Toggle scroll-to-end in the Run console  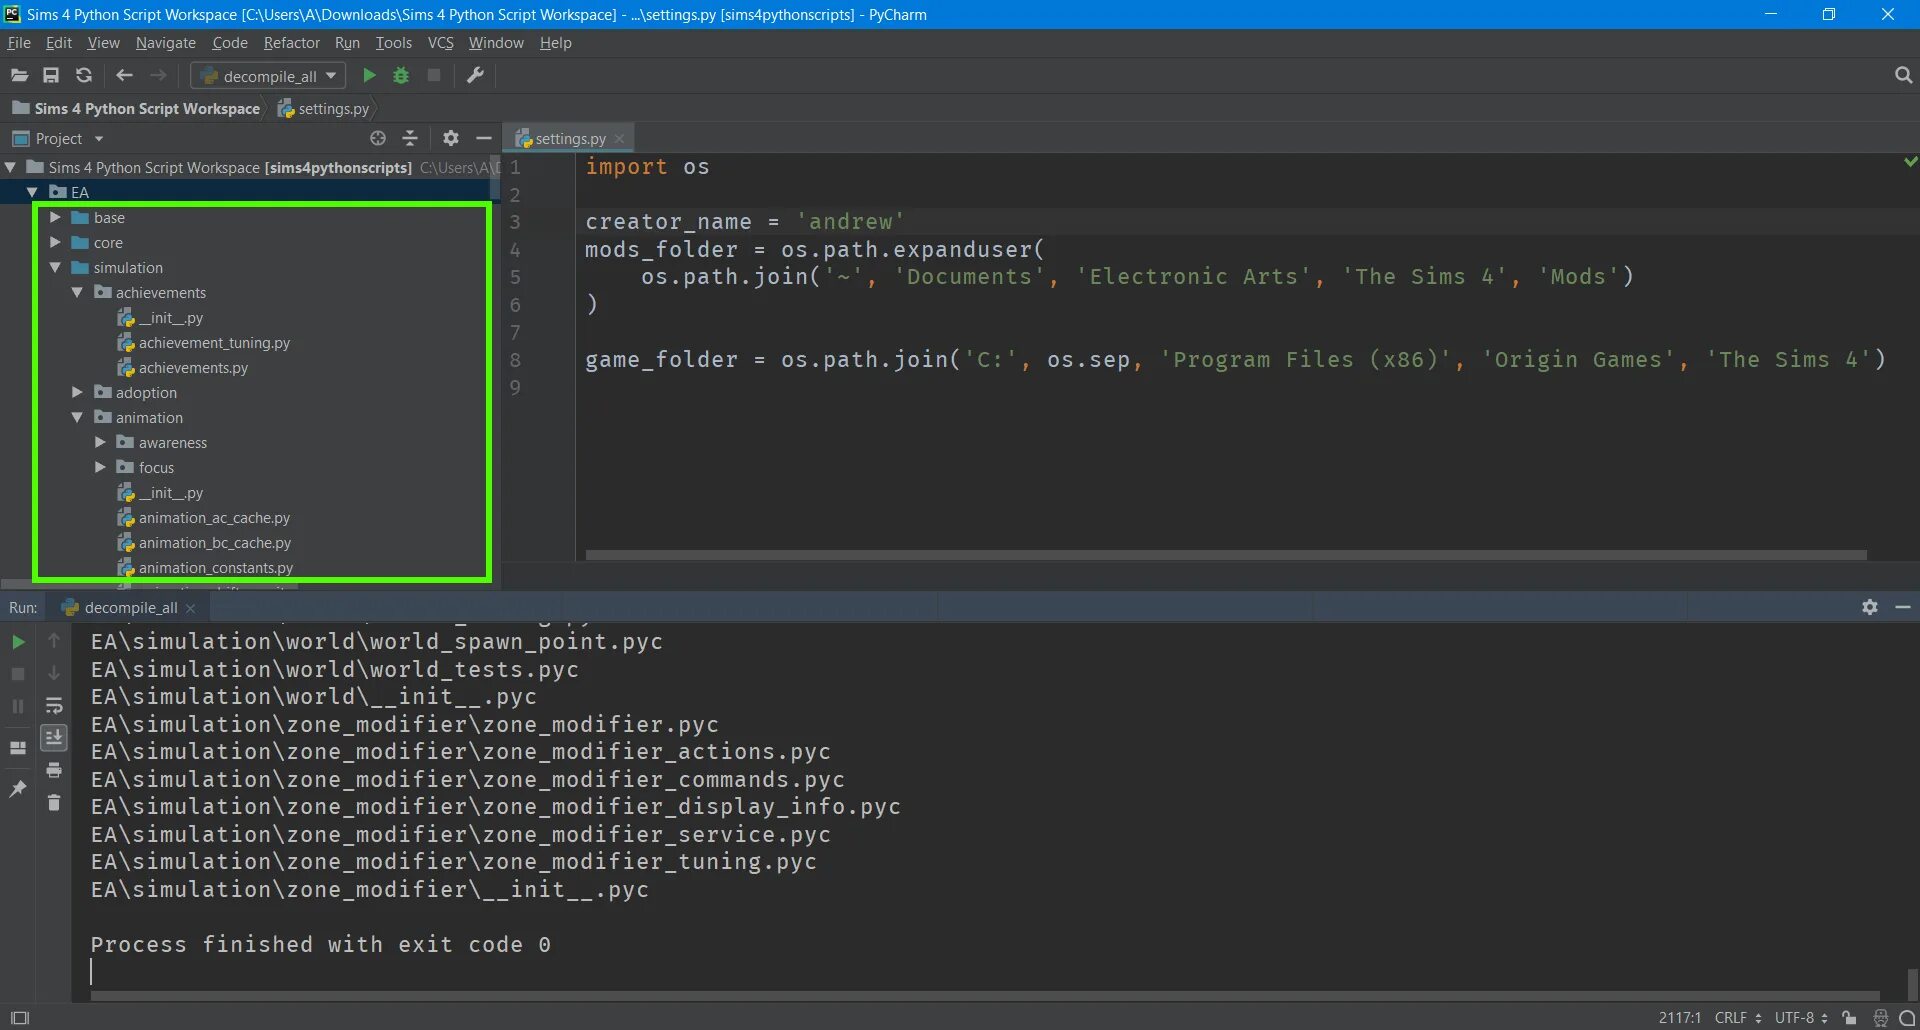54,738
